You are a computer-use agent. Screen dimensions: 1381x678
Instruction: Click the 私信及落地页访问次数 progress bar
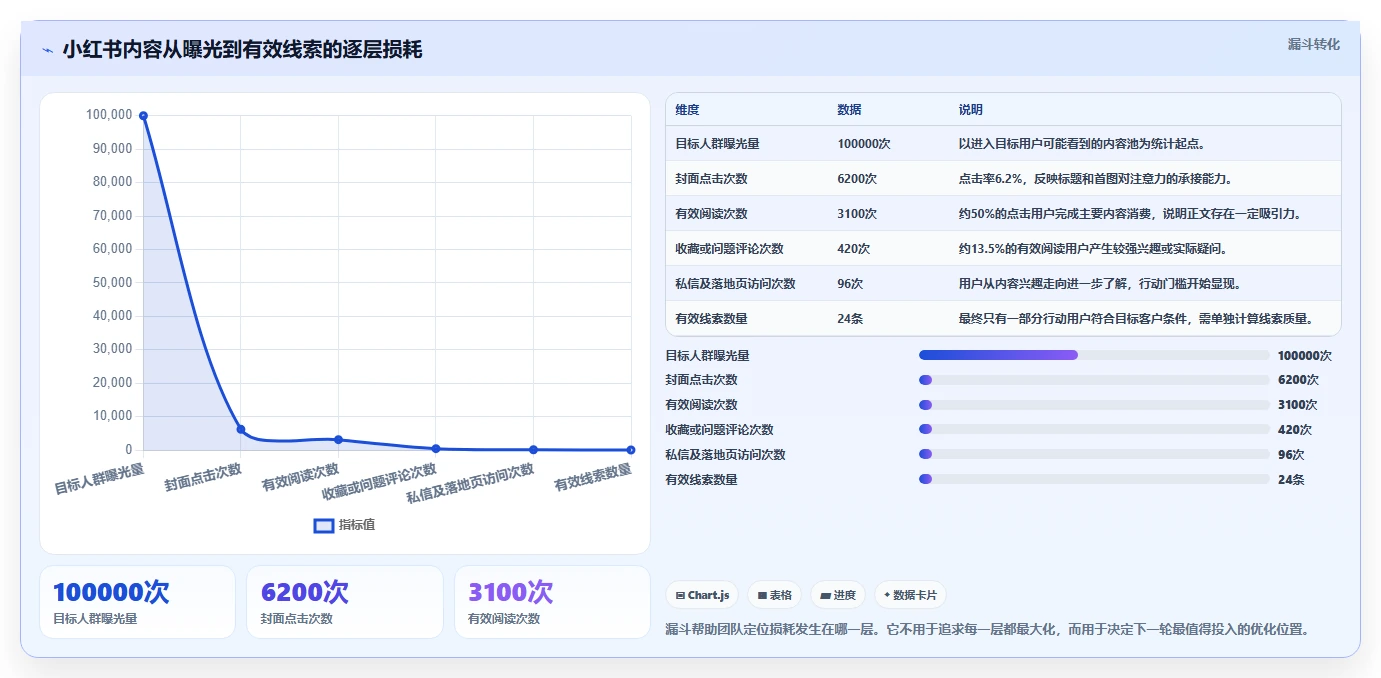coord(1094,455)
